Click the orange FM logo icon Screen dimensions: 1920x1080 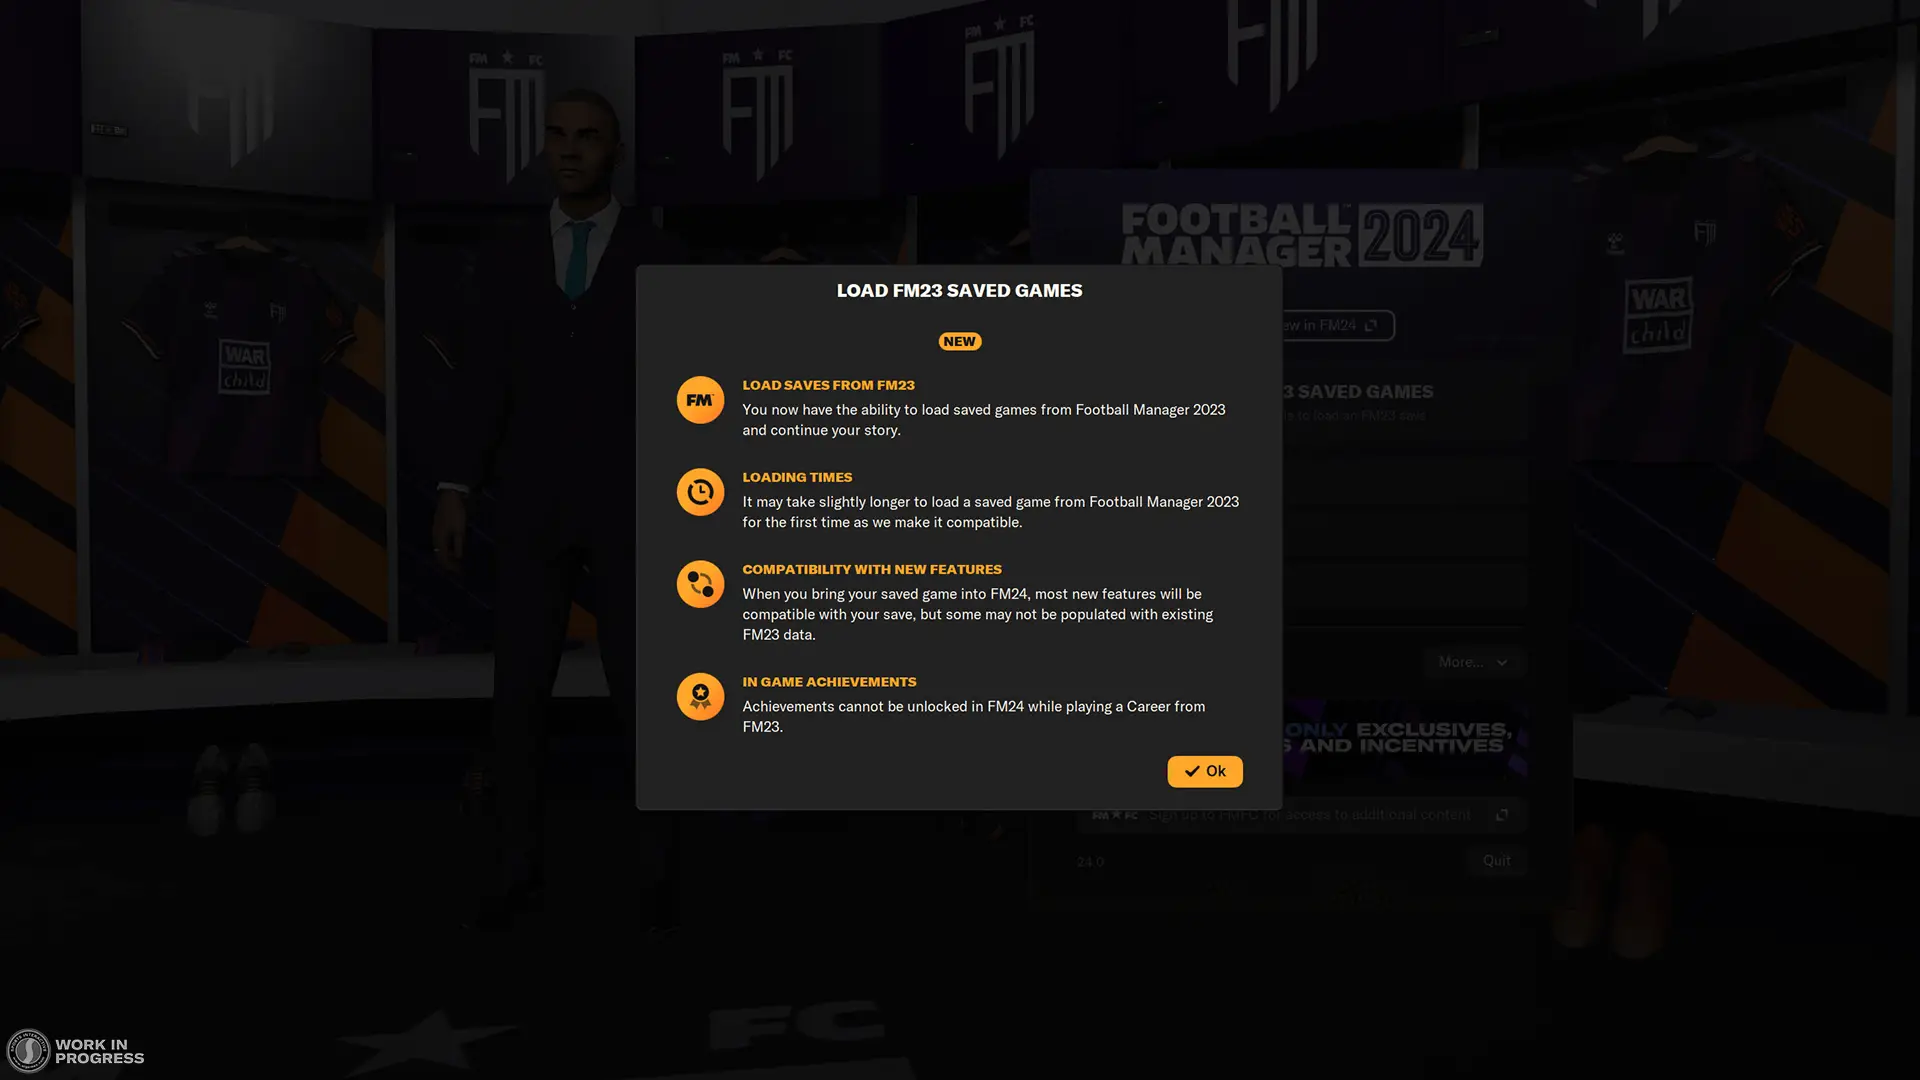point(700,400)
